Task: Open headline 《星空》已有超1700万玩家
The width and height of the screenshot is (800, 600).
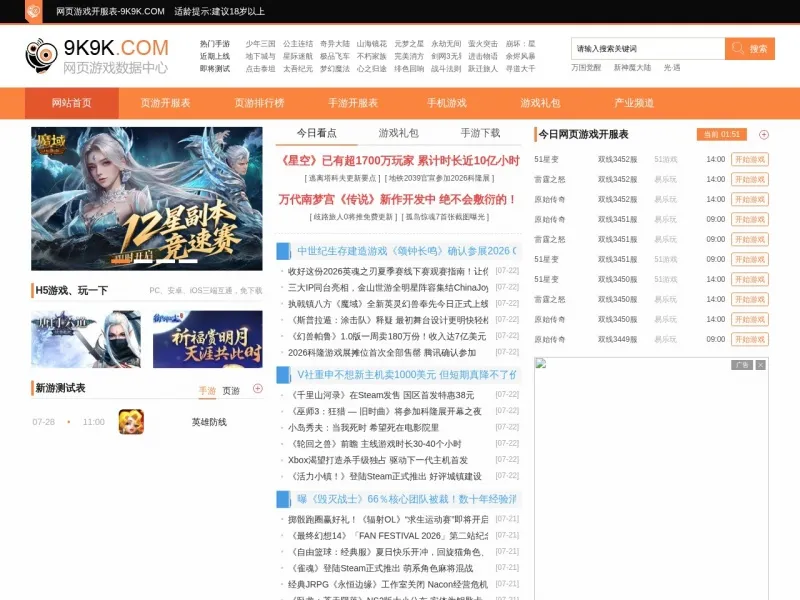Action: [399, 161]
